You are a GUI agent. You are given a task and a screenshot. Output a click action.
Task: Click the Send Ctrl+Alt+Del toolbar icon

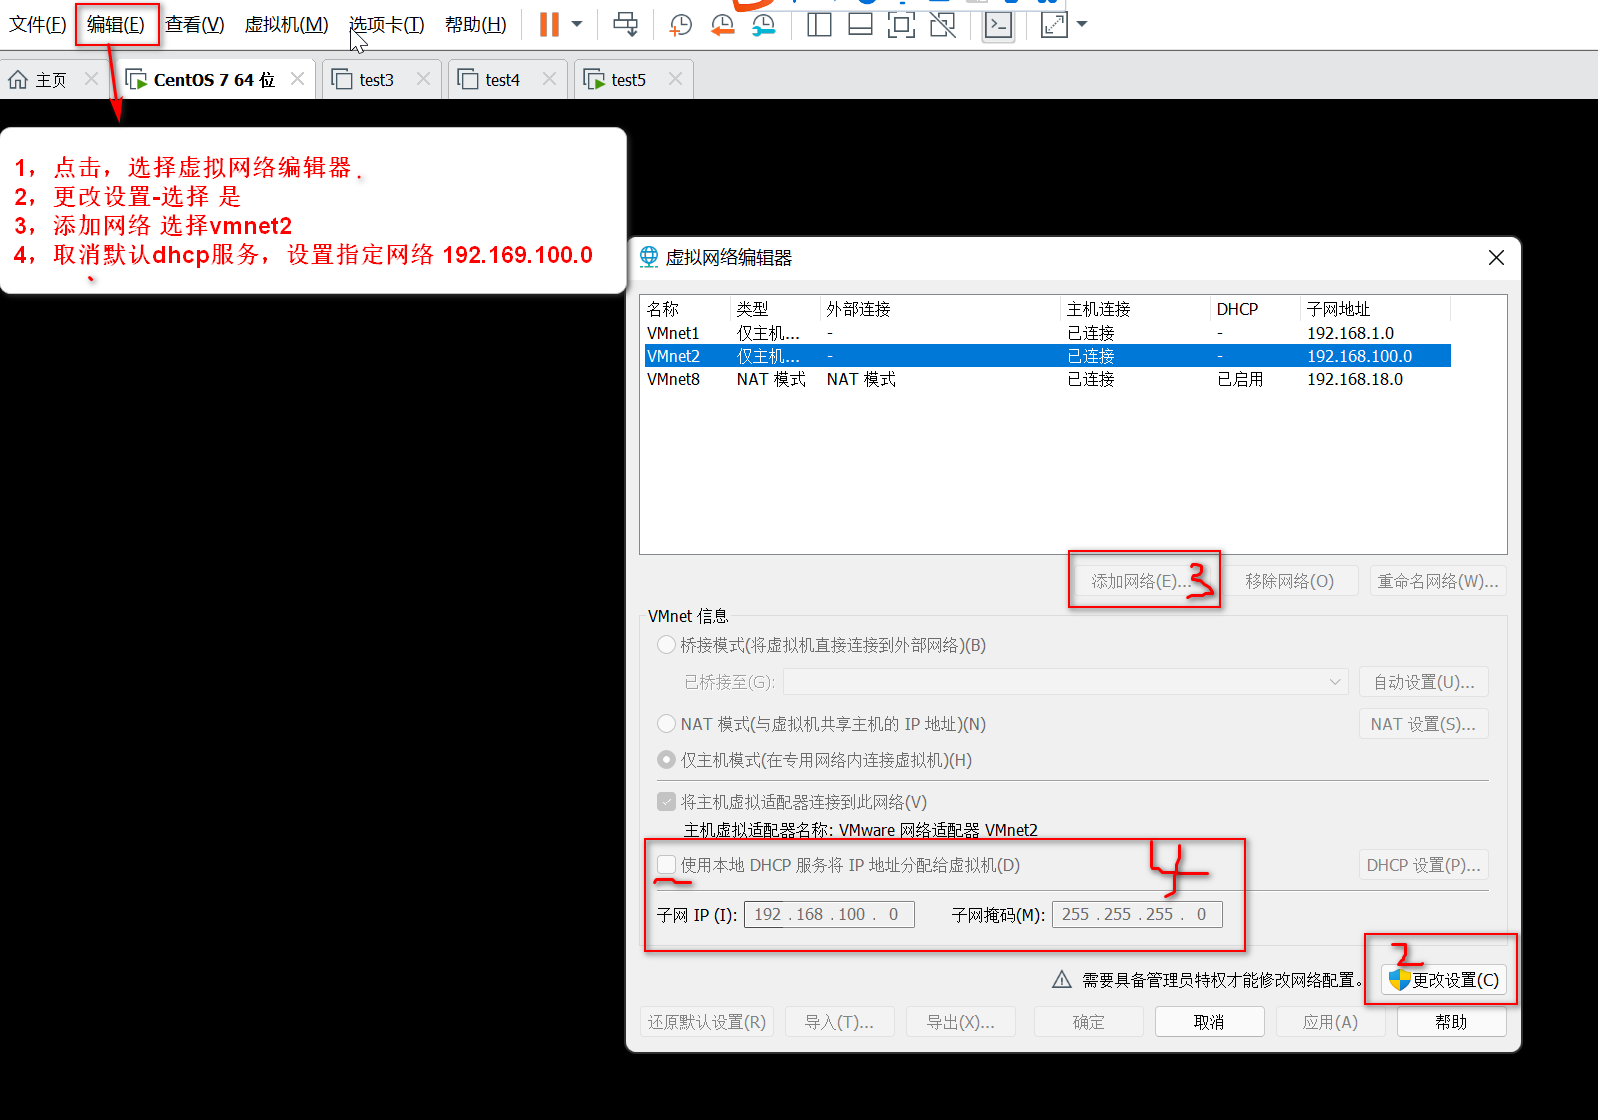tap(626, 25)
